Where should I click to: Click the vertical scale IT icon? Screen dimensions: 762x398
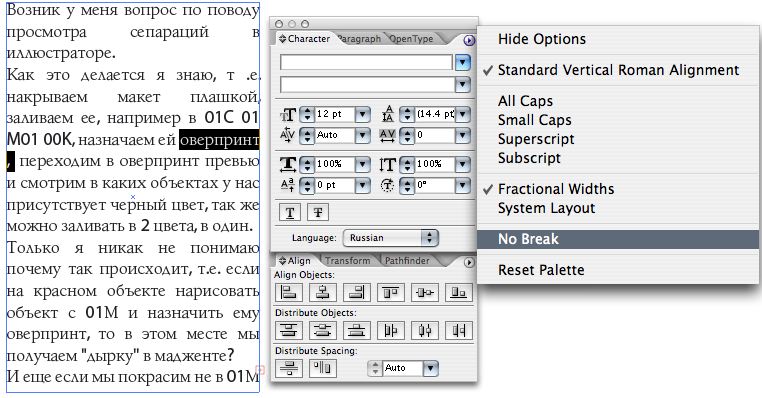click(387, 165)
